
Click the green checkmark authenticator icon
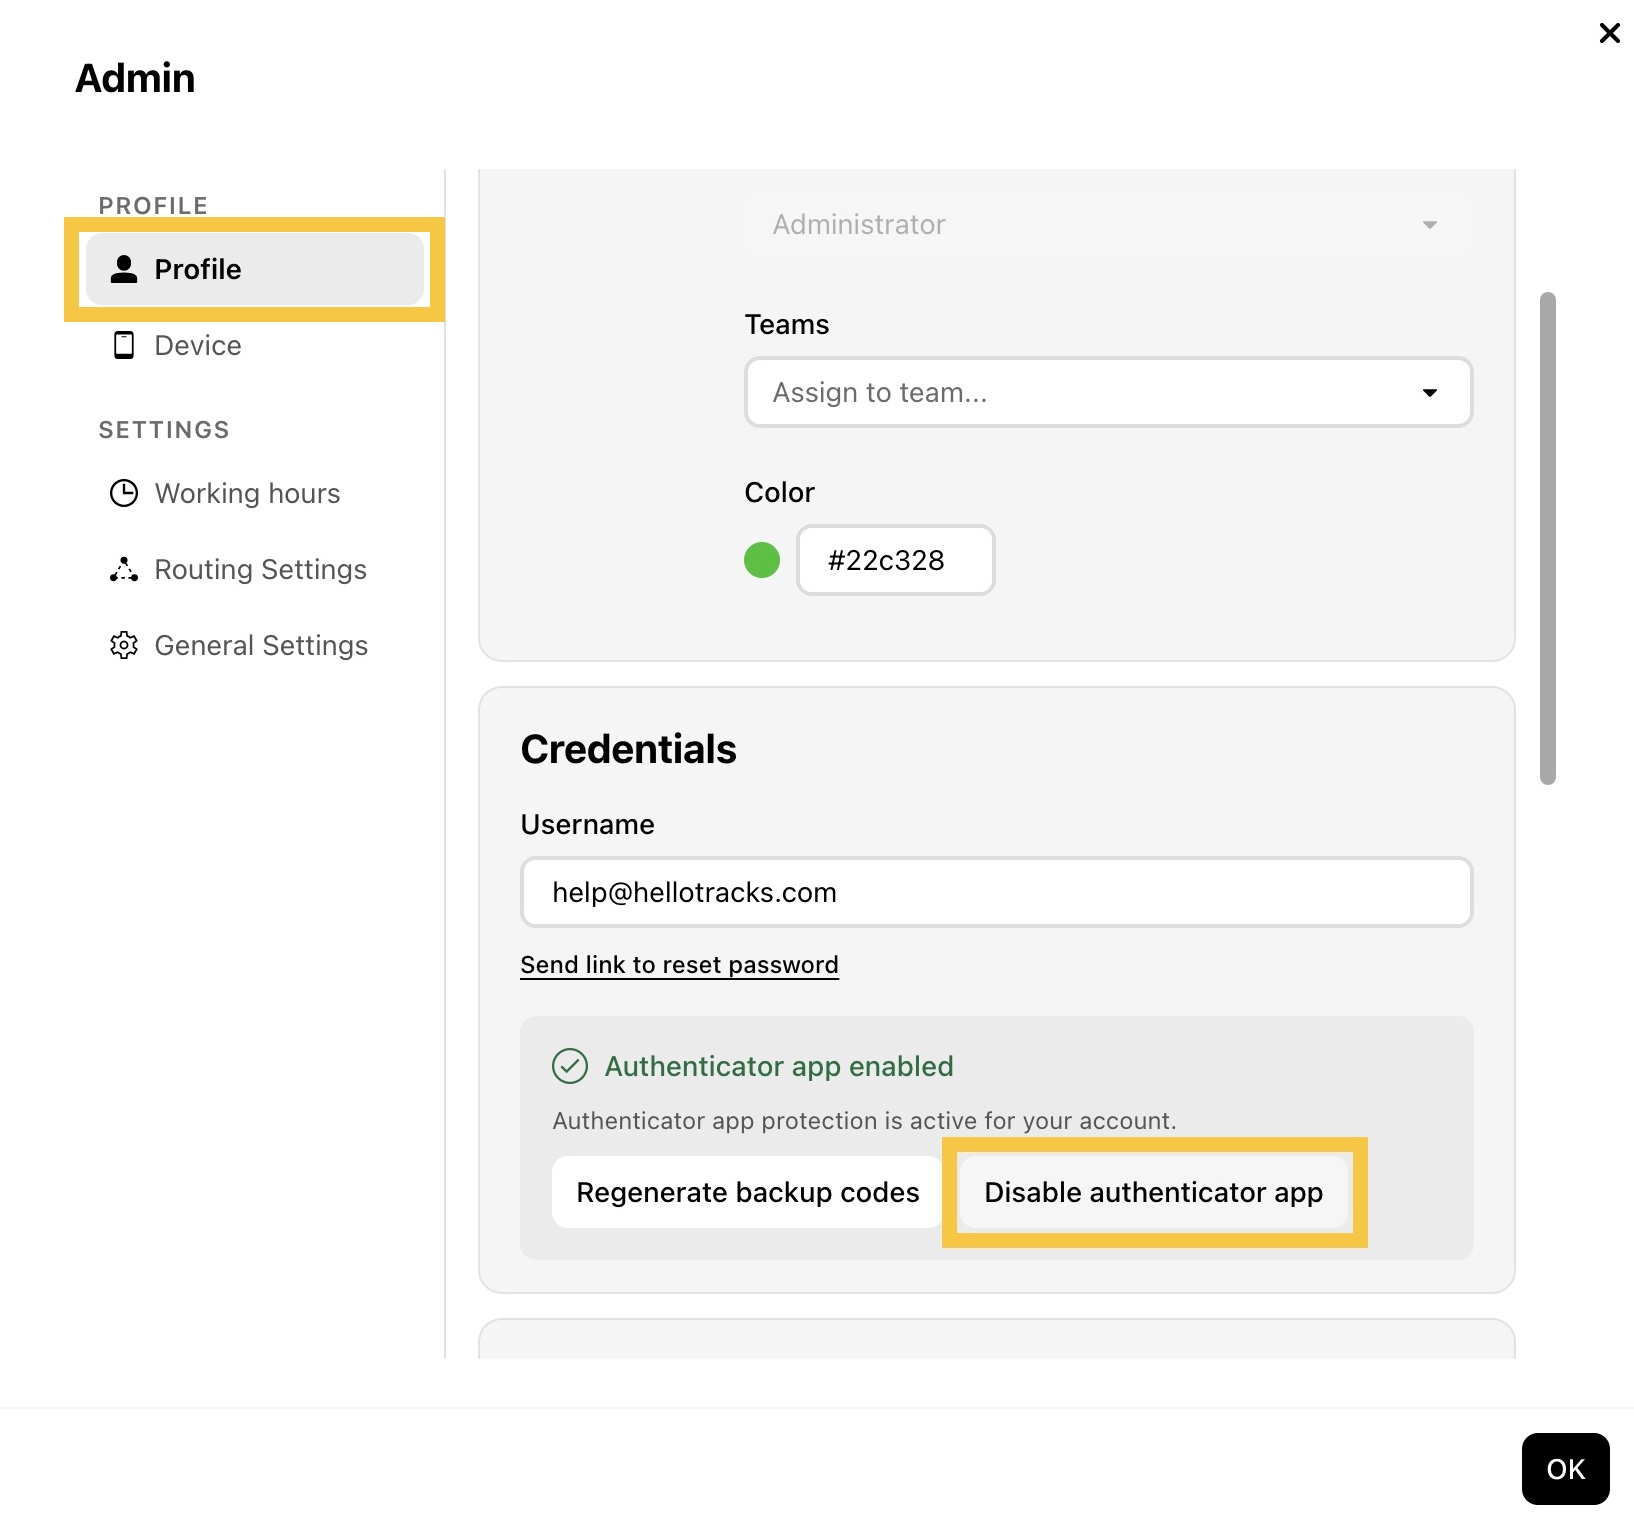pyautogui.click(x=570, y=1066)
